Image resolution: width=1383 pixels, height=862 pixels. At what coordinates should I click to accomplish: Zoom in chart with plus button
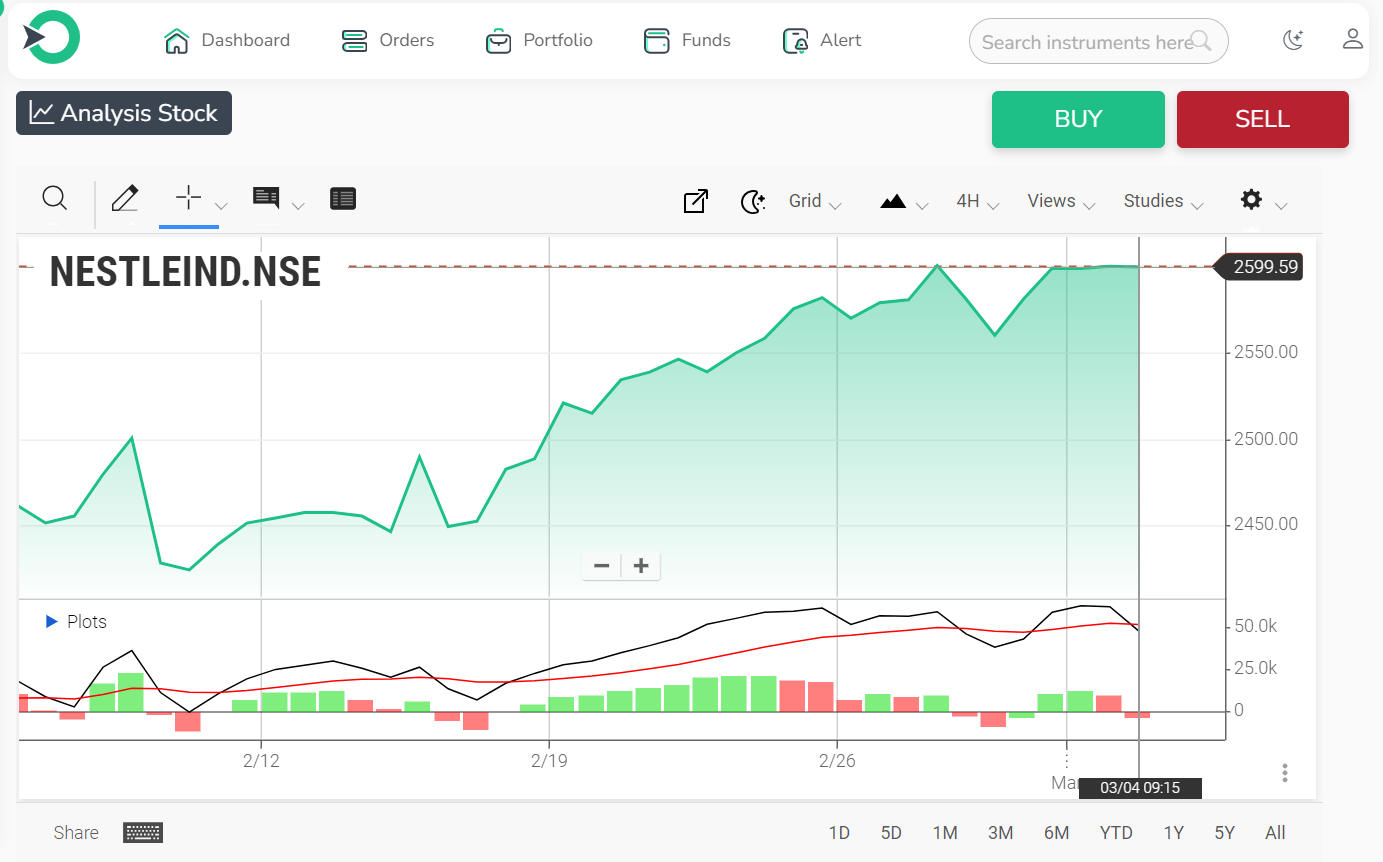641,566
